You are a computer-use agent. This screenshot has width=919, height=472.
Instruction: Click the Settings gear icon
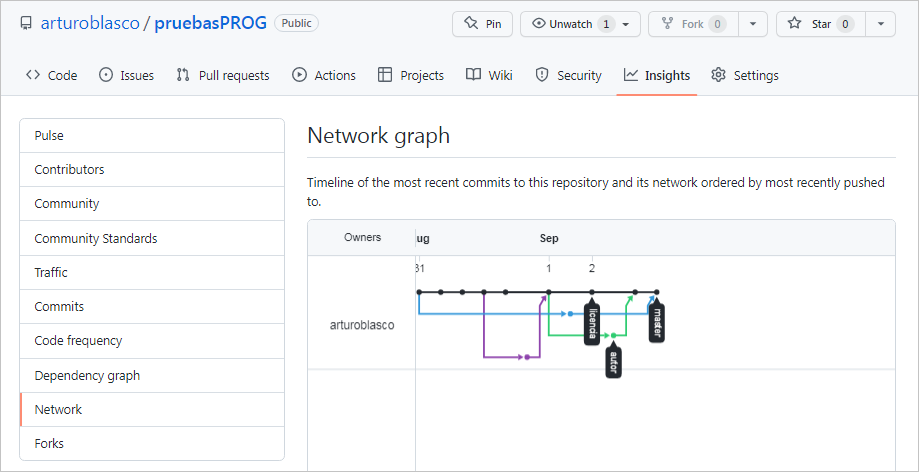coord(719,75)
